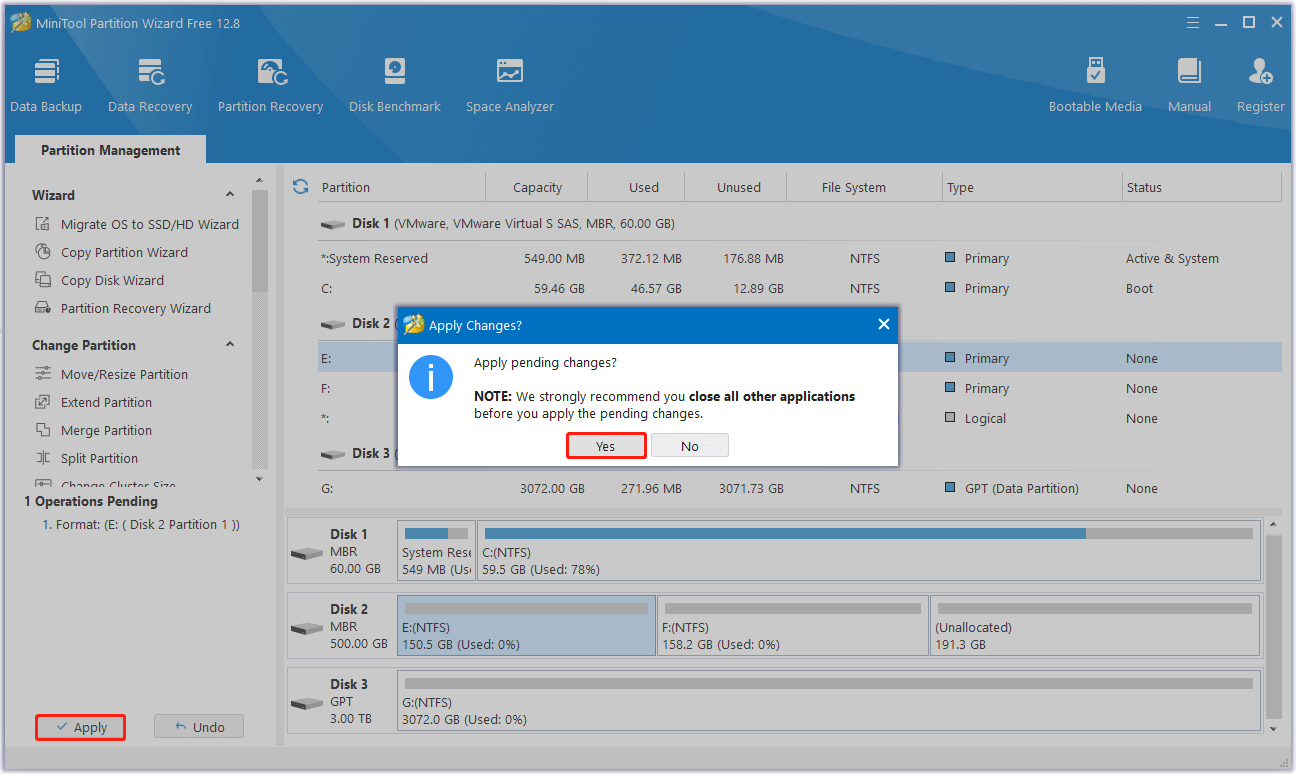
Task: Sort by File System column header
Action: click(865, 187)
